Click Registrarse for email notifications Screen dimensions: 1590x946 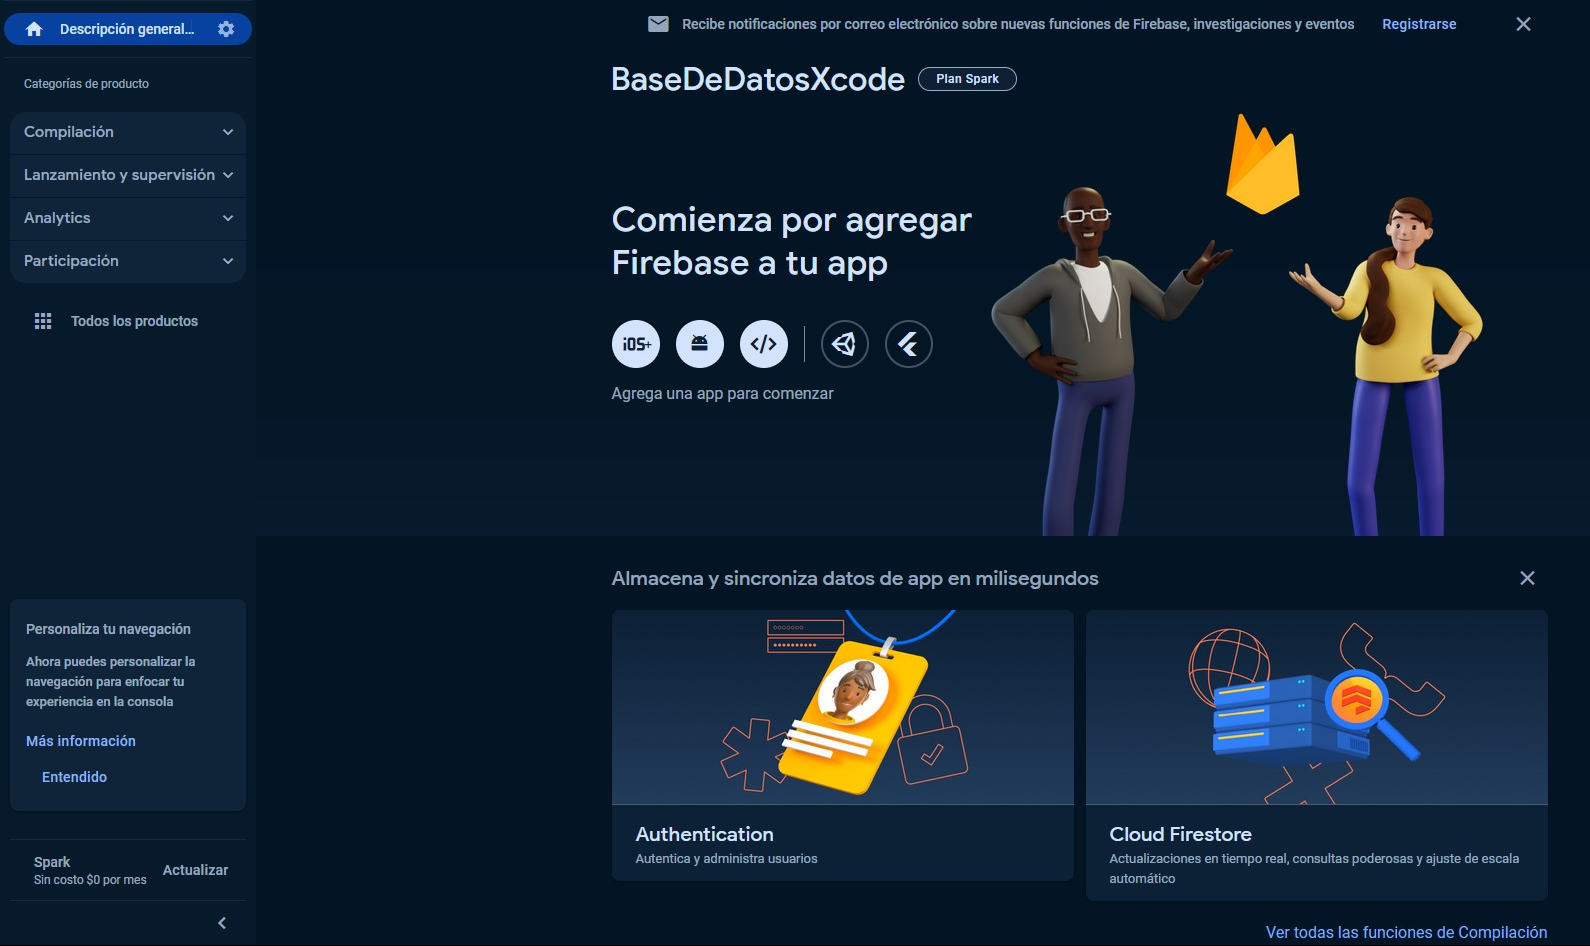1419,24
